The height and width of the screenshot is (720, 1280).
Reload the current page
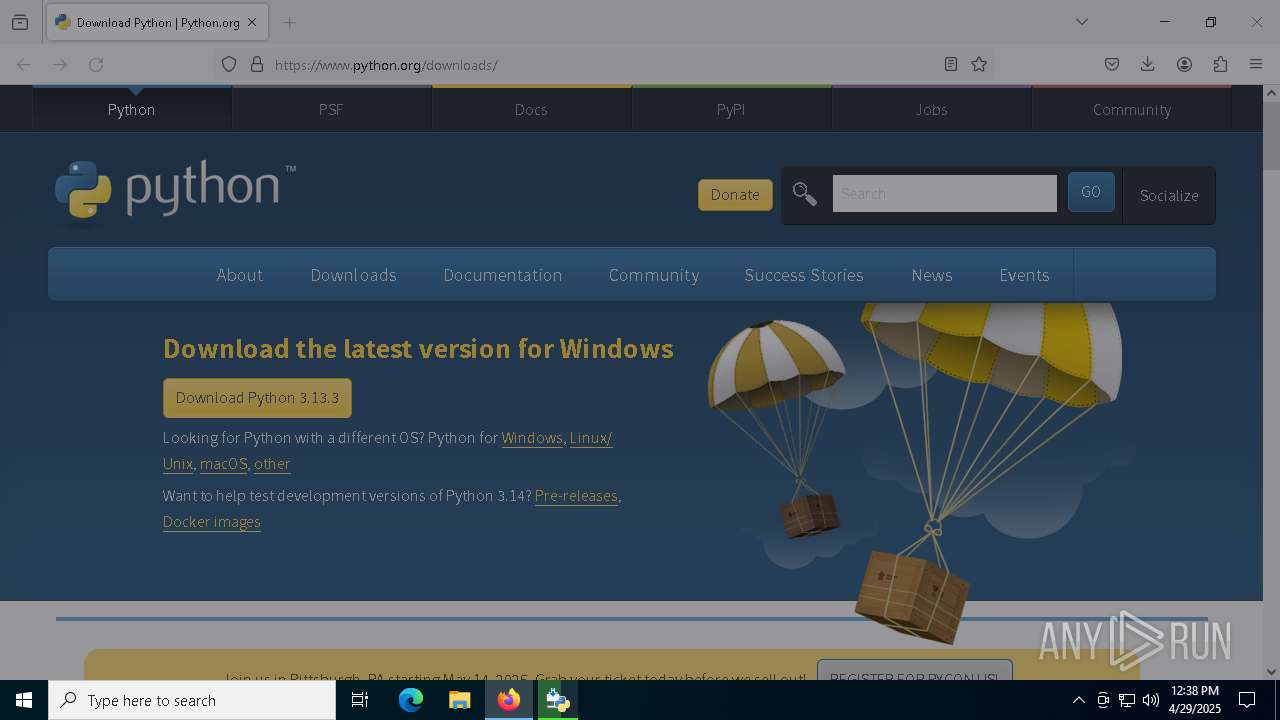coord(96,64)
